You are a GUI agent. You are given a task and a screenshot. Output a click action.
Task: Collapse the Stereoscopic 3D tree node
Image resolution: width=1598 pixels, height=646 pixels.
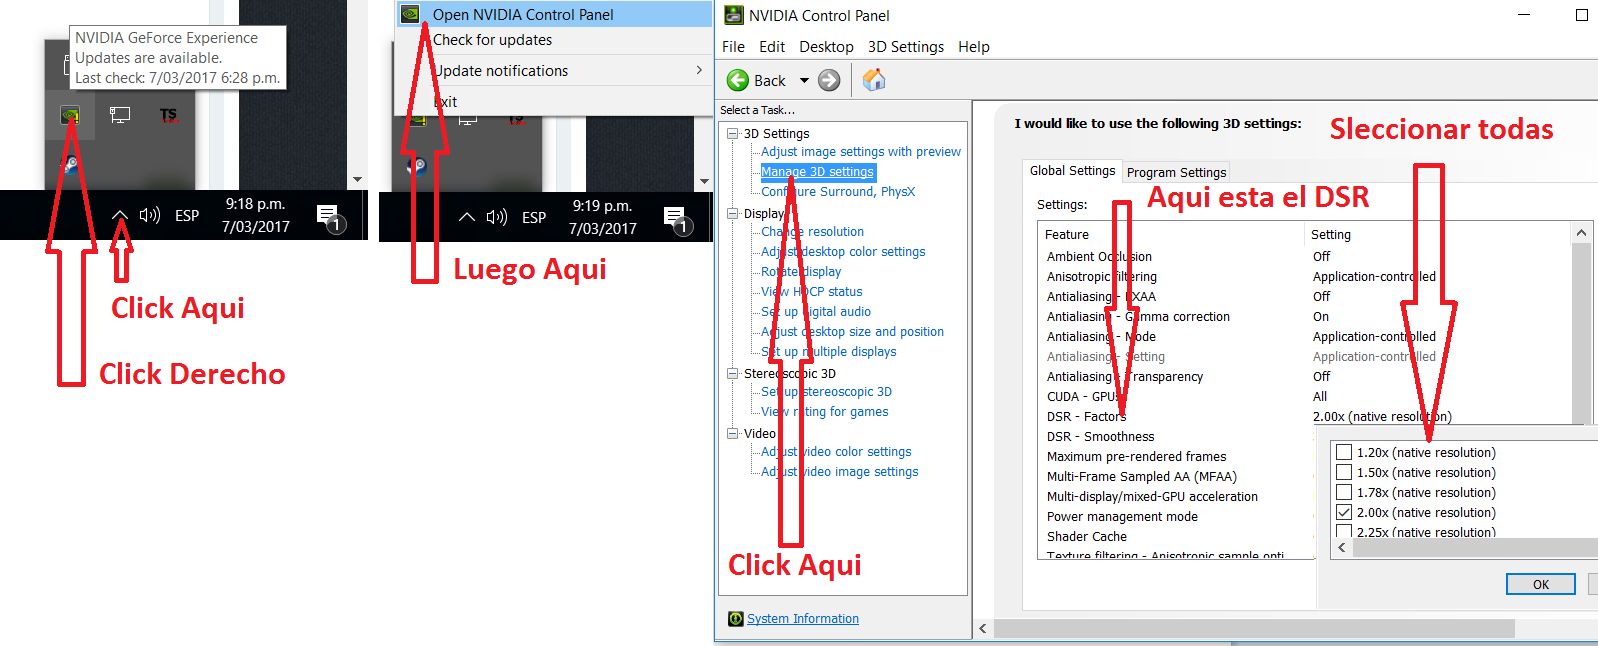click(x=732, y=373)
